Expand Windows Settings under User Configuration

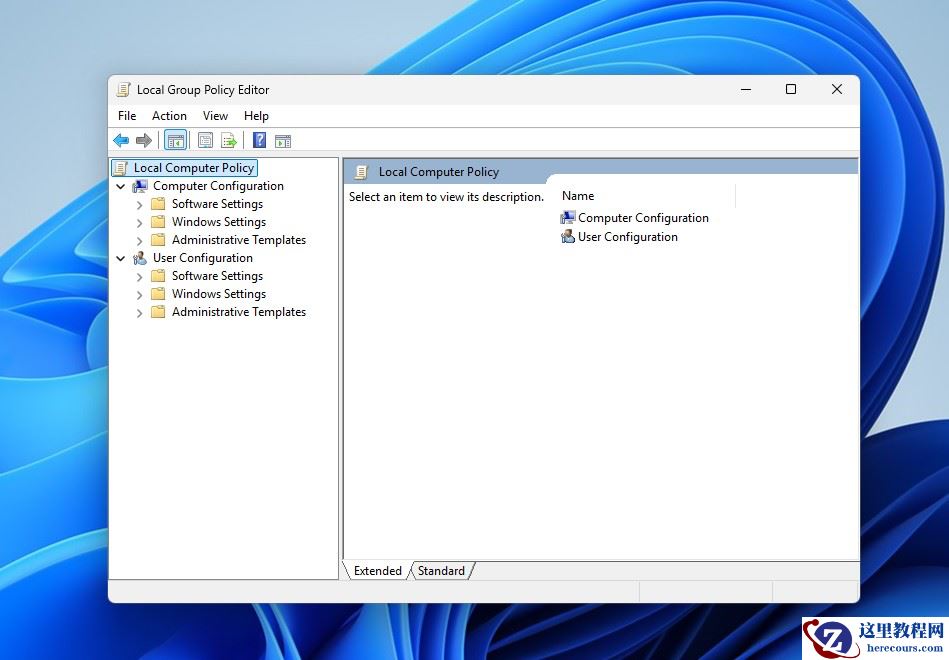point(139,294)
